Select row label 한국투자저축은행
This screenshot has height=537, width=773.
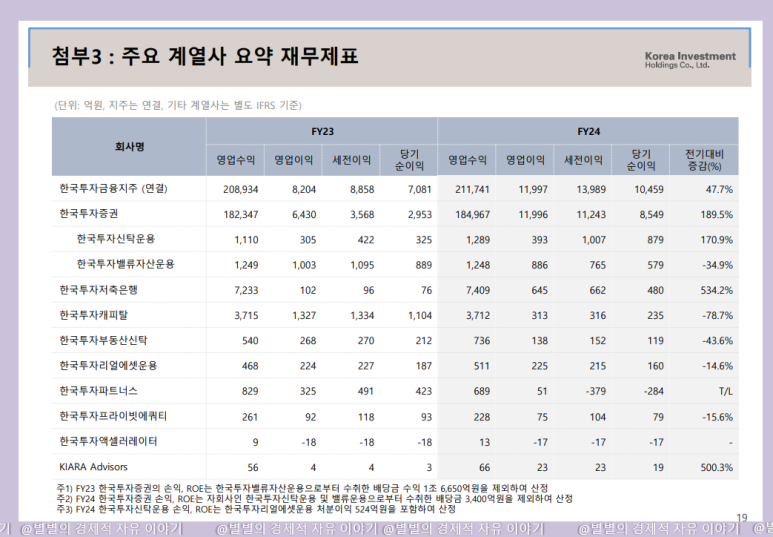(x=99, y=289)
